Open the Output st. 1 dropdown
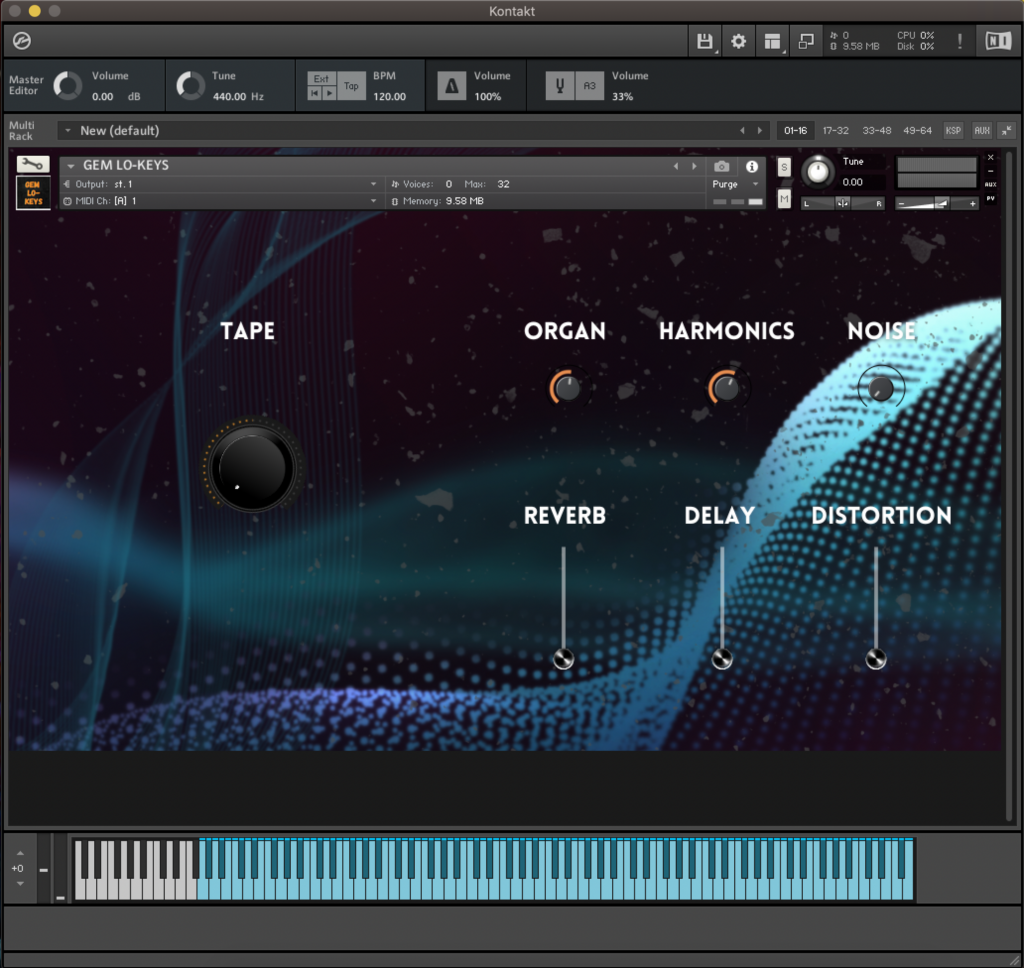 point(221,184)
